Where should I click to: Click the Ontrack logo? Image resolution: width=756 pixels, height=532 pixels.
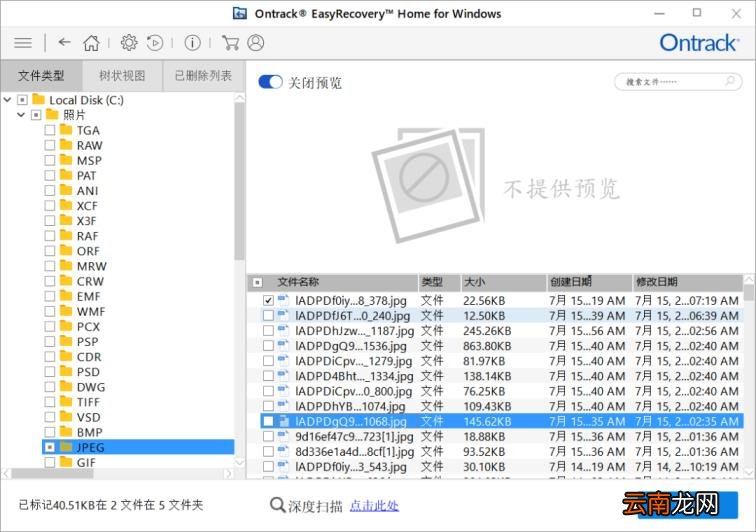coord(699,43)
